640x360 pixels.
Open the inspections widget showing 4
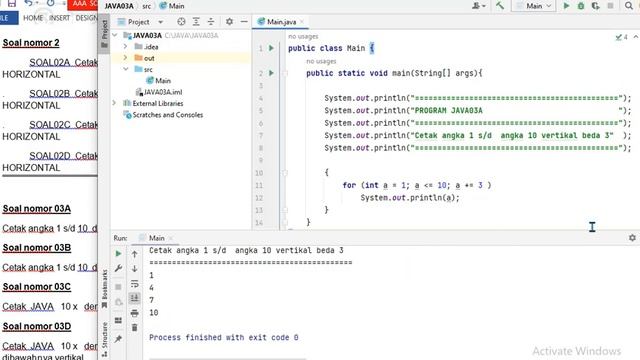click(x=622, y=37)
